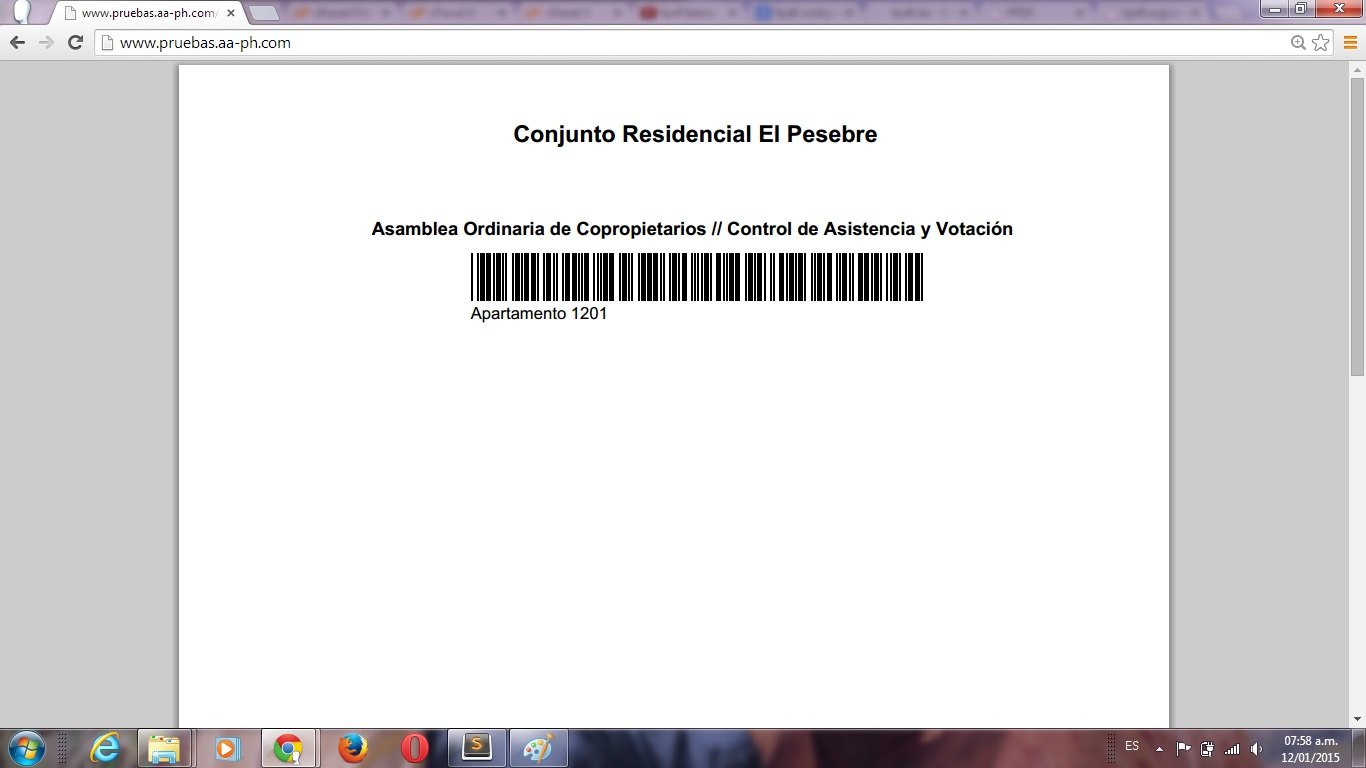Open Firefox from the taskbar
The height and width of the screenshot is (768, 1366).
[351, 748]
